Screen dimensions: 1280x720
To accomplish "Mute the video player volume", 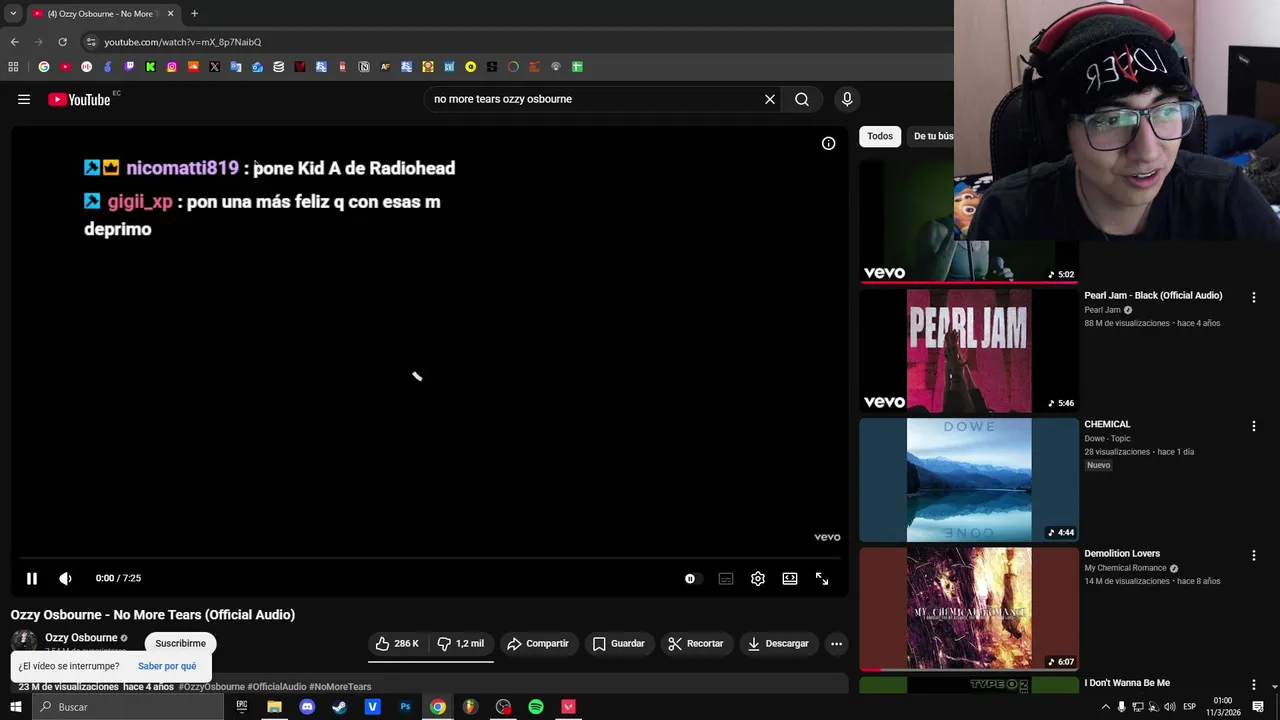I will (x=65, y=578).
